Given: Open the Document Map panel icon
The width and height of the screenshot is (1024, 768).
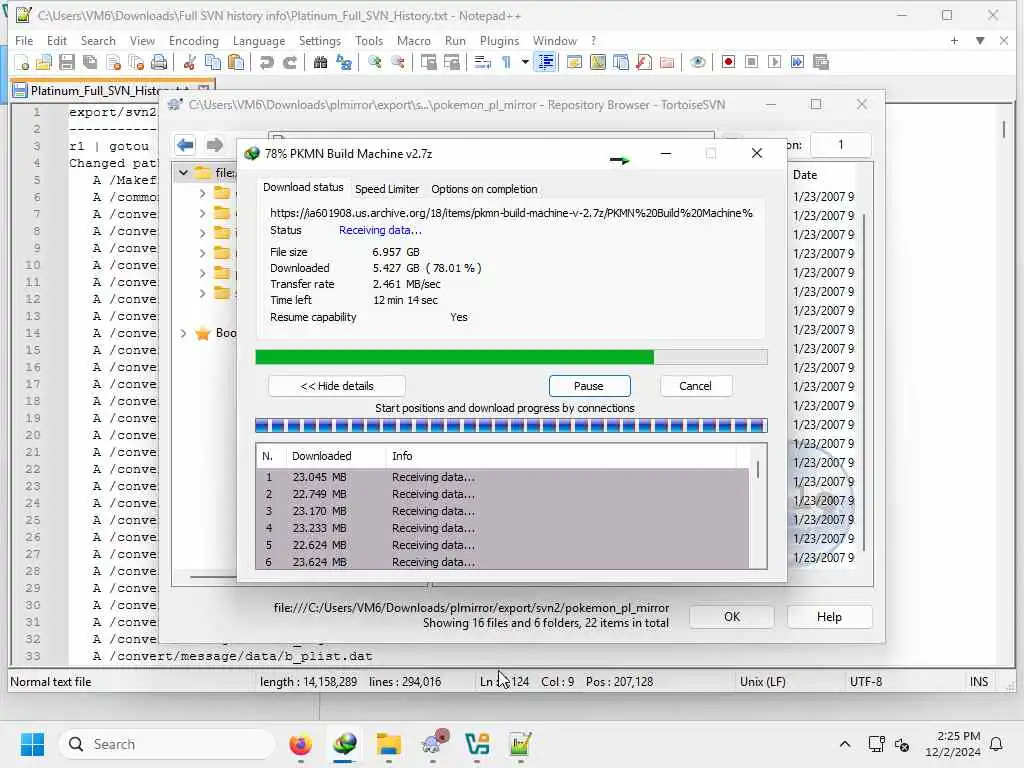Looking at the screenshot, I should [x=598, y=63].
